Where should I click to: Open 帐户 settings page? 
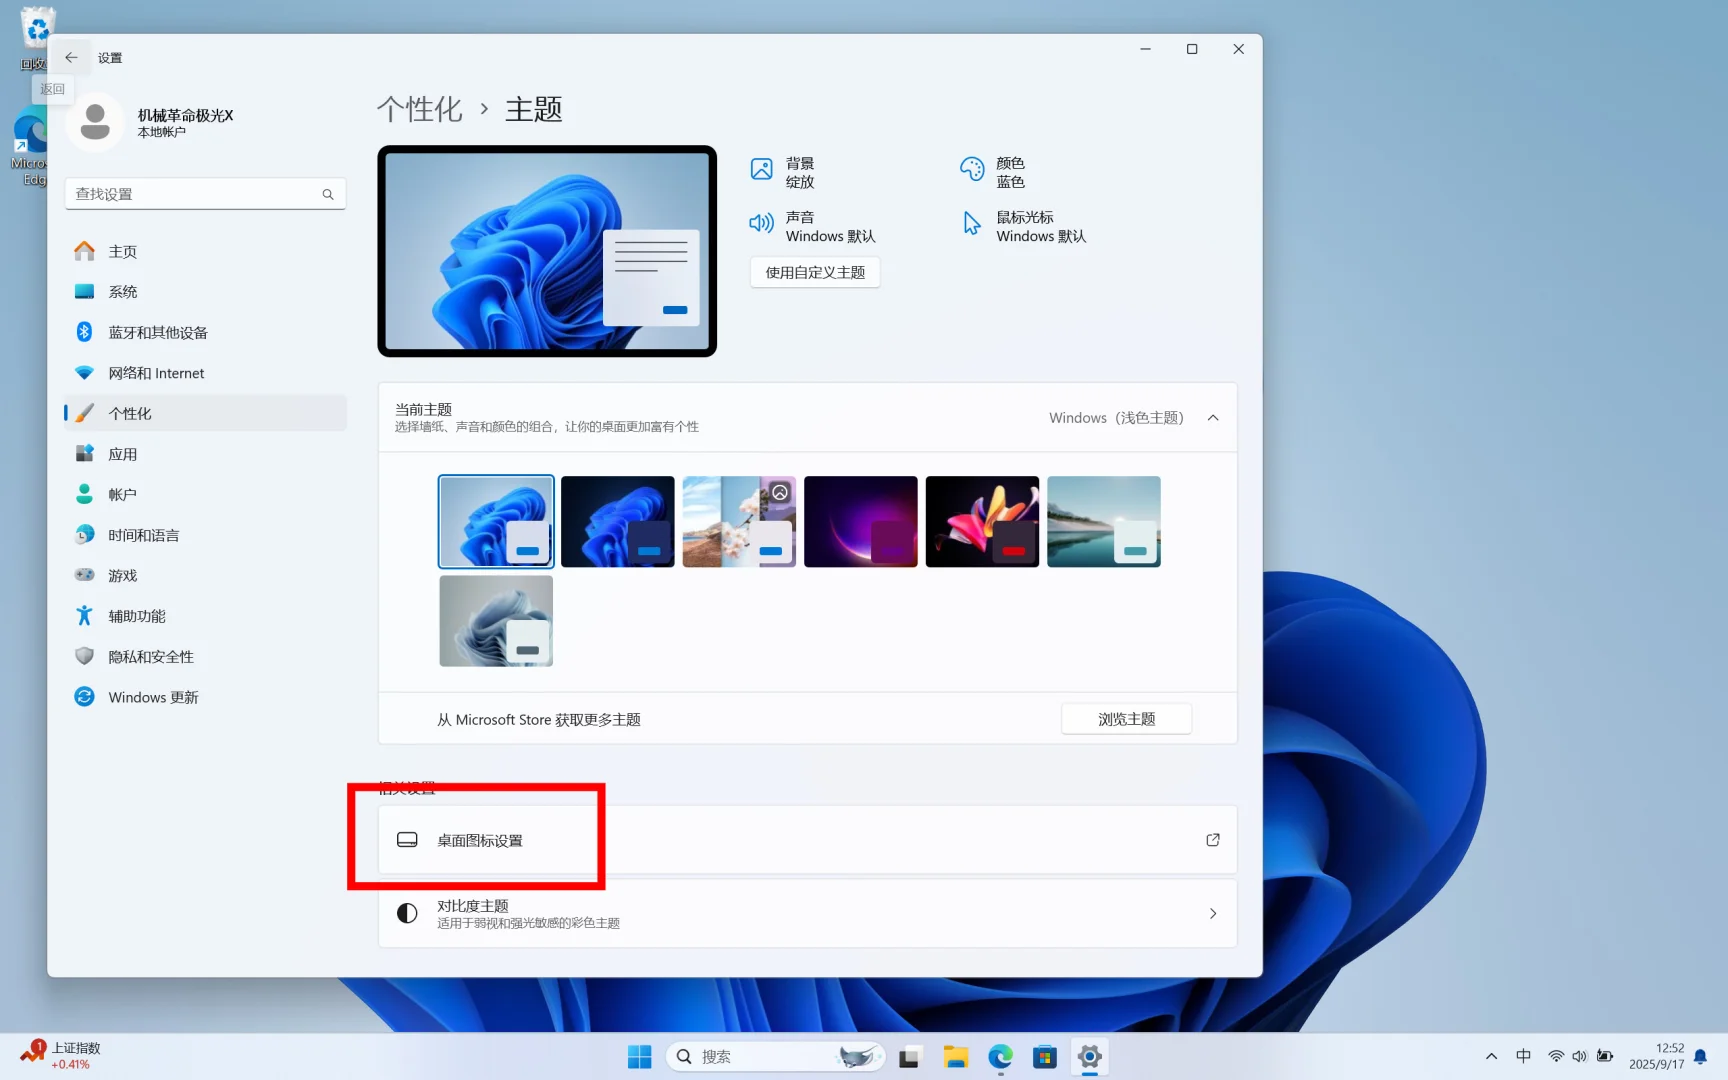pyautogui.click(x=123, y=493)
